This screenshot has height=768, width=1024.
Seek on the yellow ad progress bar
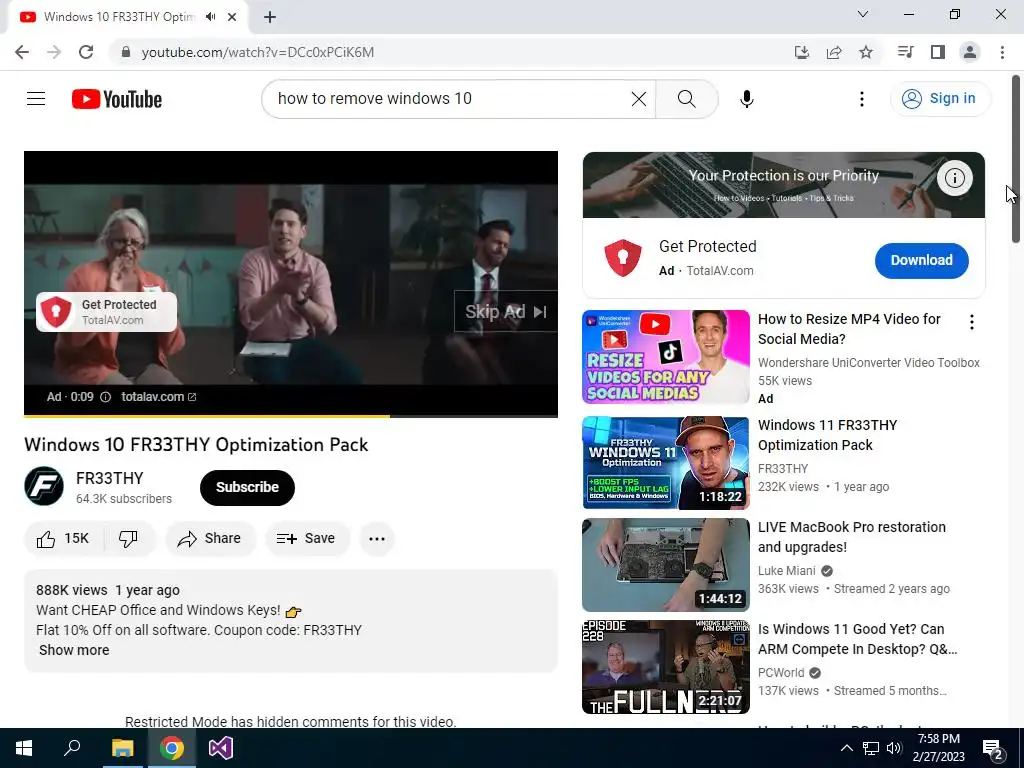(x=291, y=415)
